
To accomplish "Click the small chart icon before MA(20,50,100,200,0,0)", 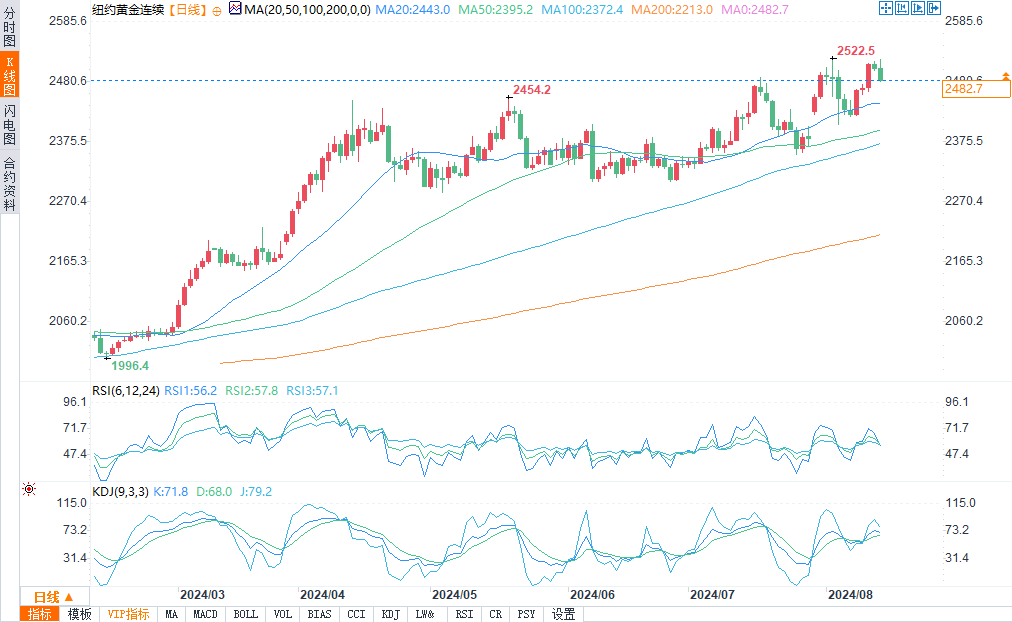I will [x=235, y=8].
